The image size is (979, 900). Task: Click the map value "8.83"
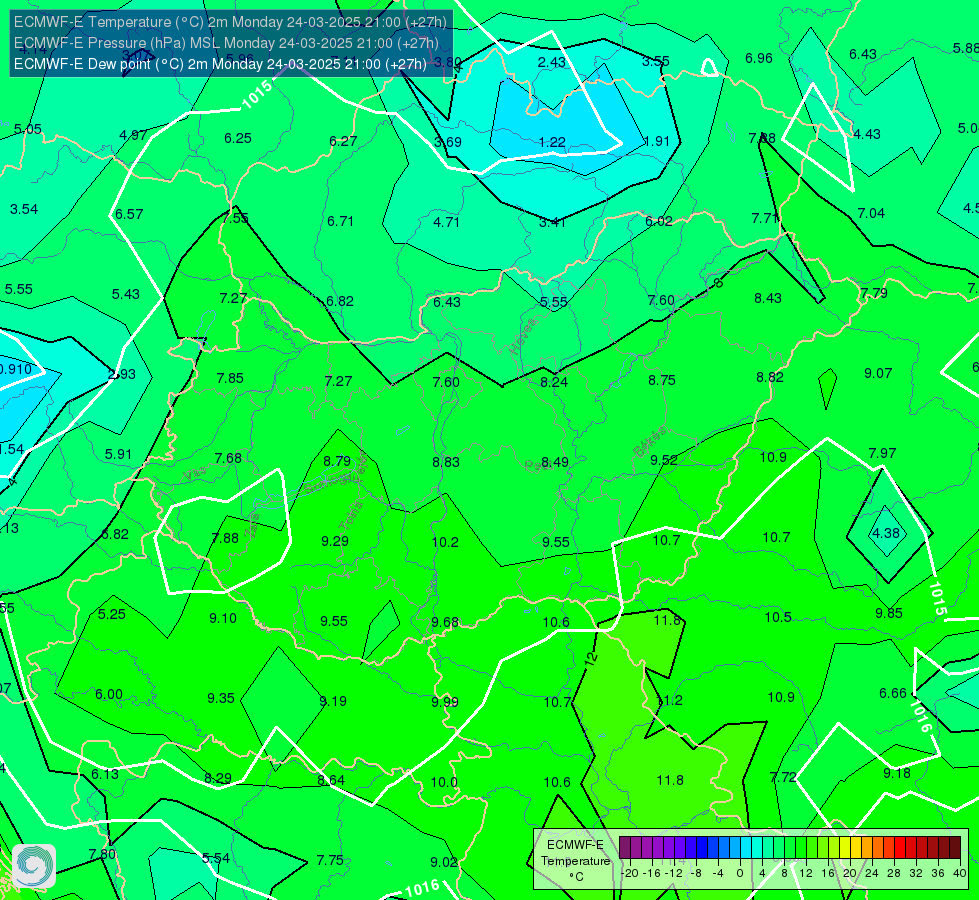point(446,462)
